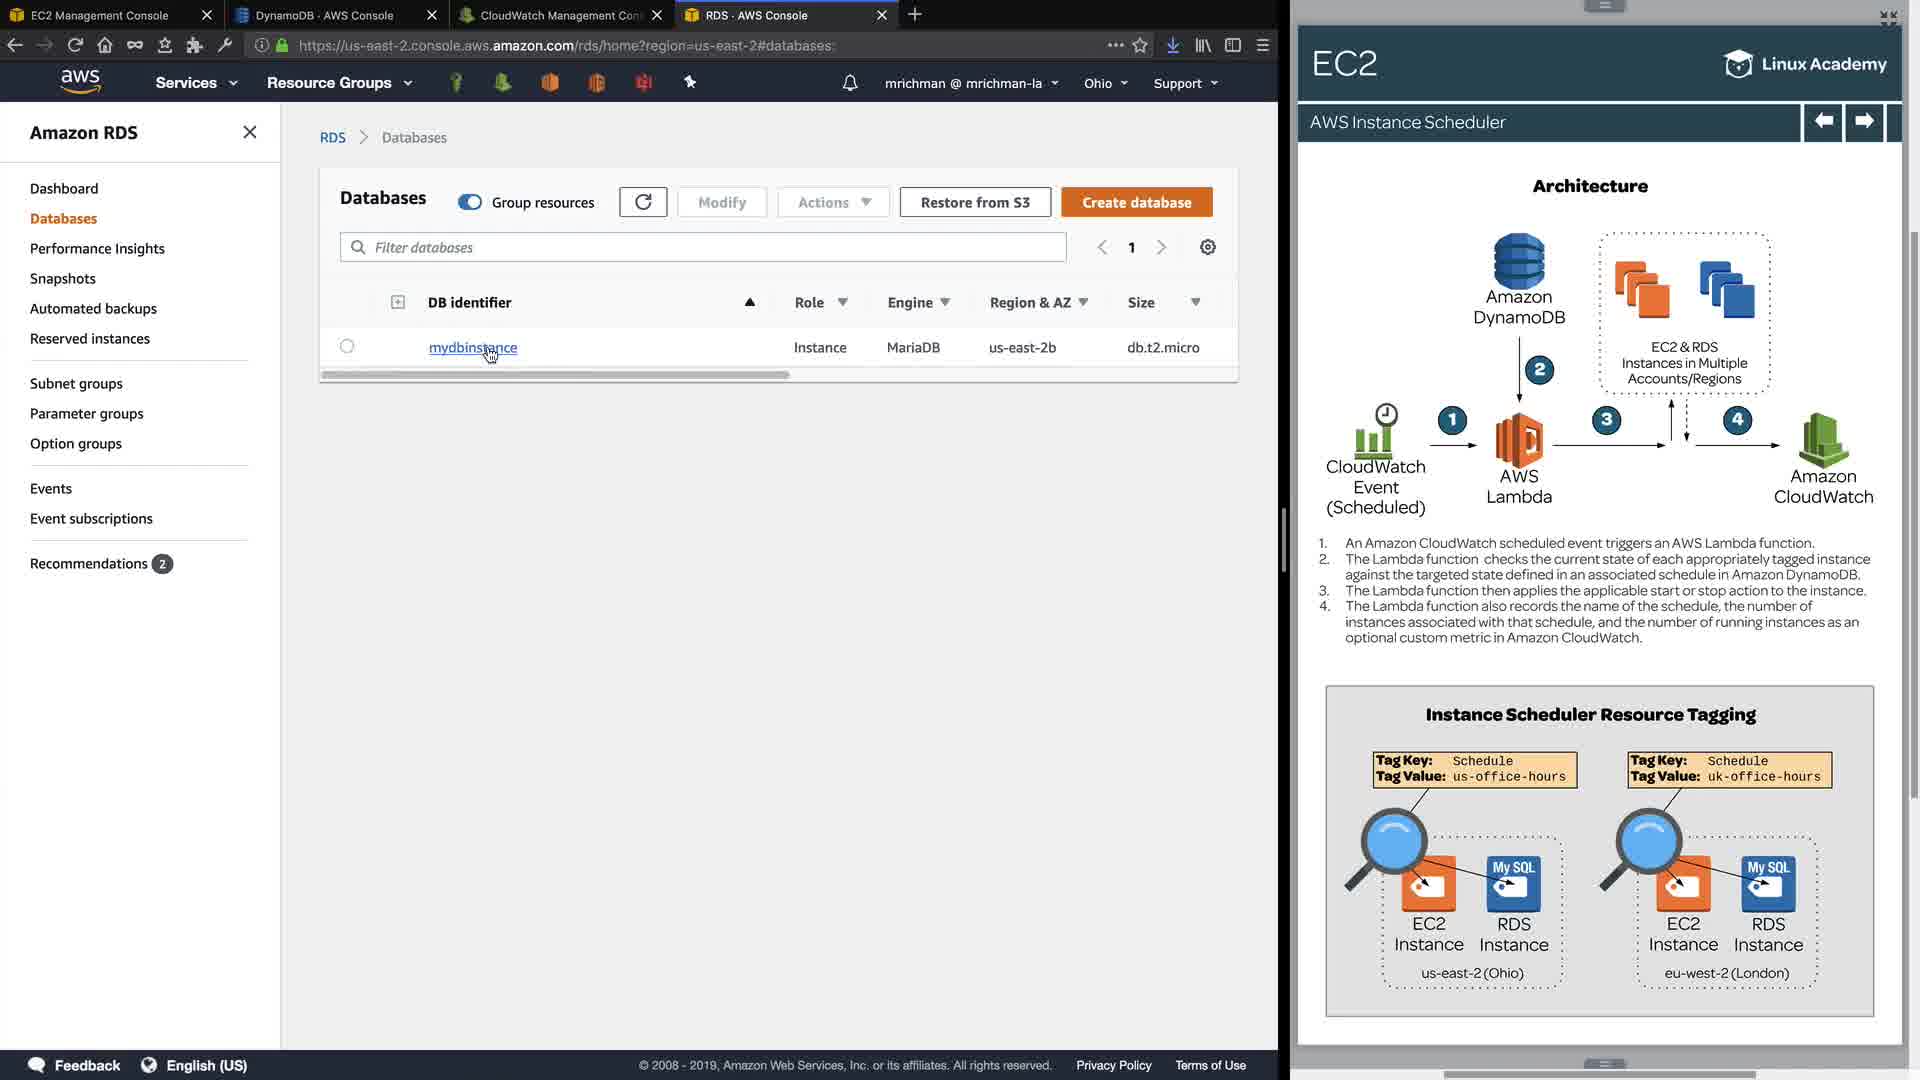
Task: Click the pin shortcut icon in navbar
Action: tap(690, 82)
